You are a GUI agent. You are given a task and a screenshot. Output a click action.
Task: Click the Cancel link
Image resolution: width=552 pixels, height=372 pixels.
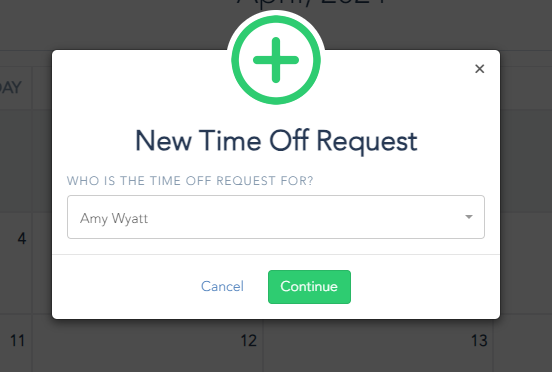(222, 286)
